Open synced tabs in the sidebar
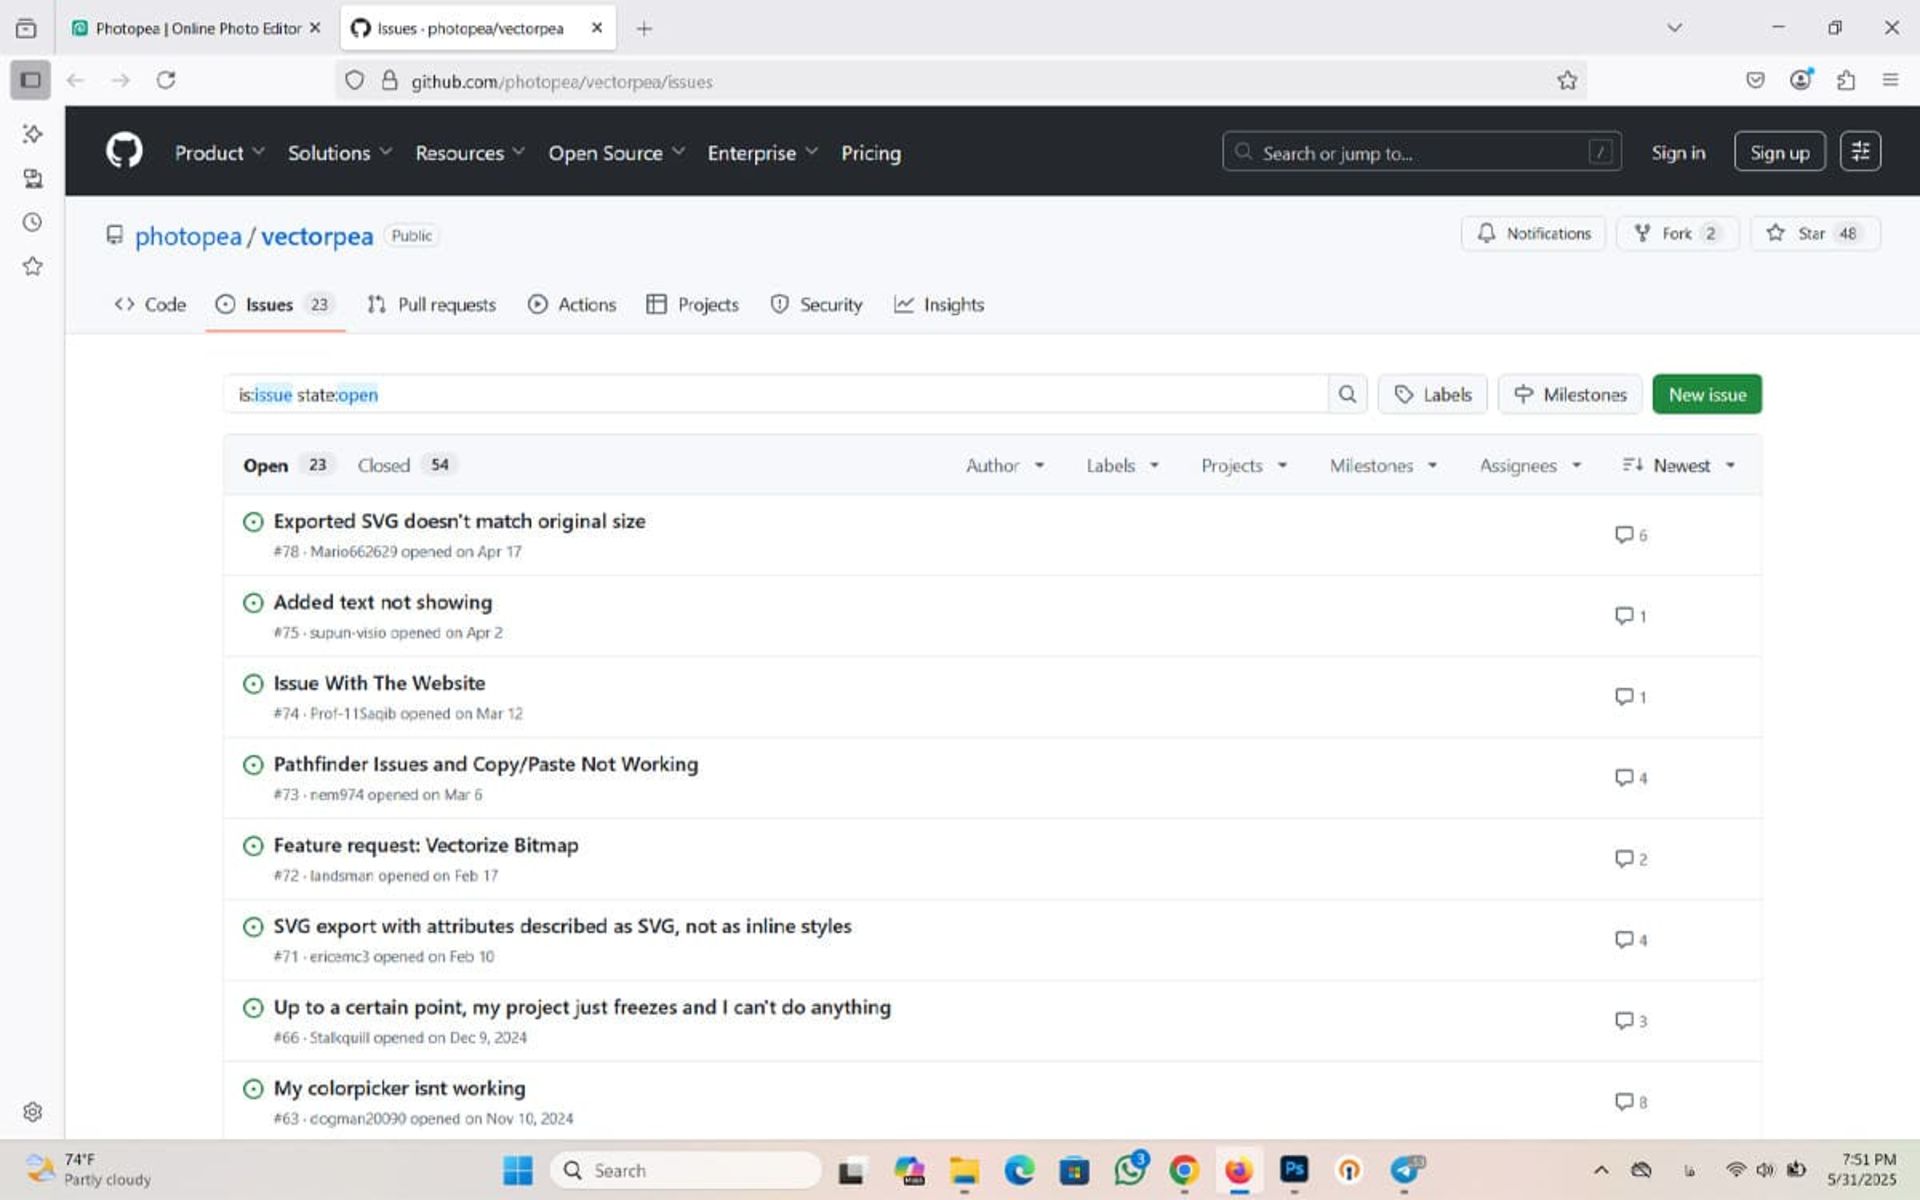The image size is (1920, 1200). pos(32,178)
